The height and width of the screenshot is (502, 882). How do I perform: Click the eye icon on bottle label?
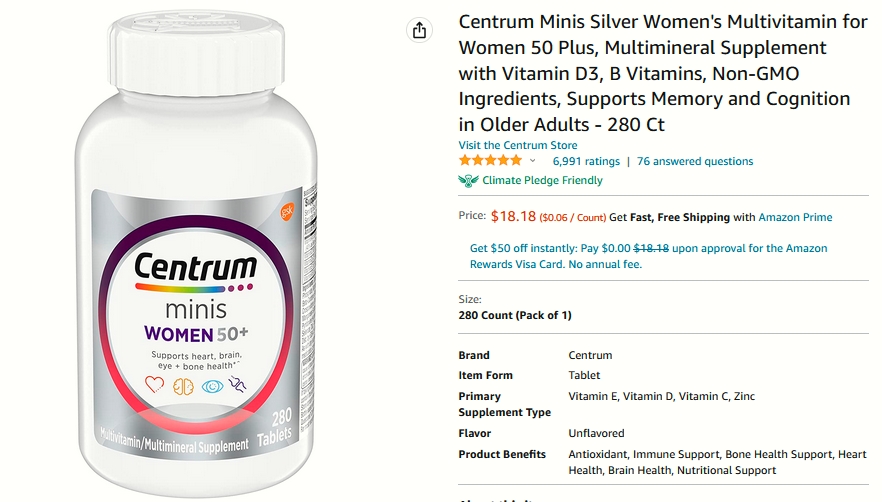[213, 386]
